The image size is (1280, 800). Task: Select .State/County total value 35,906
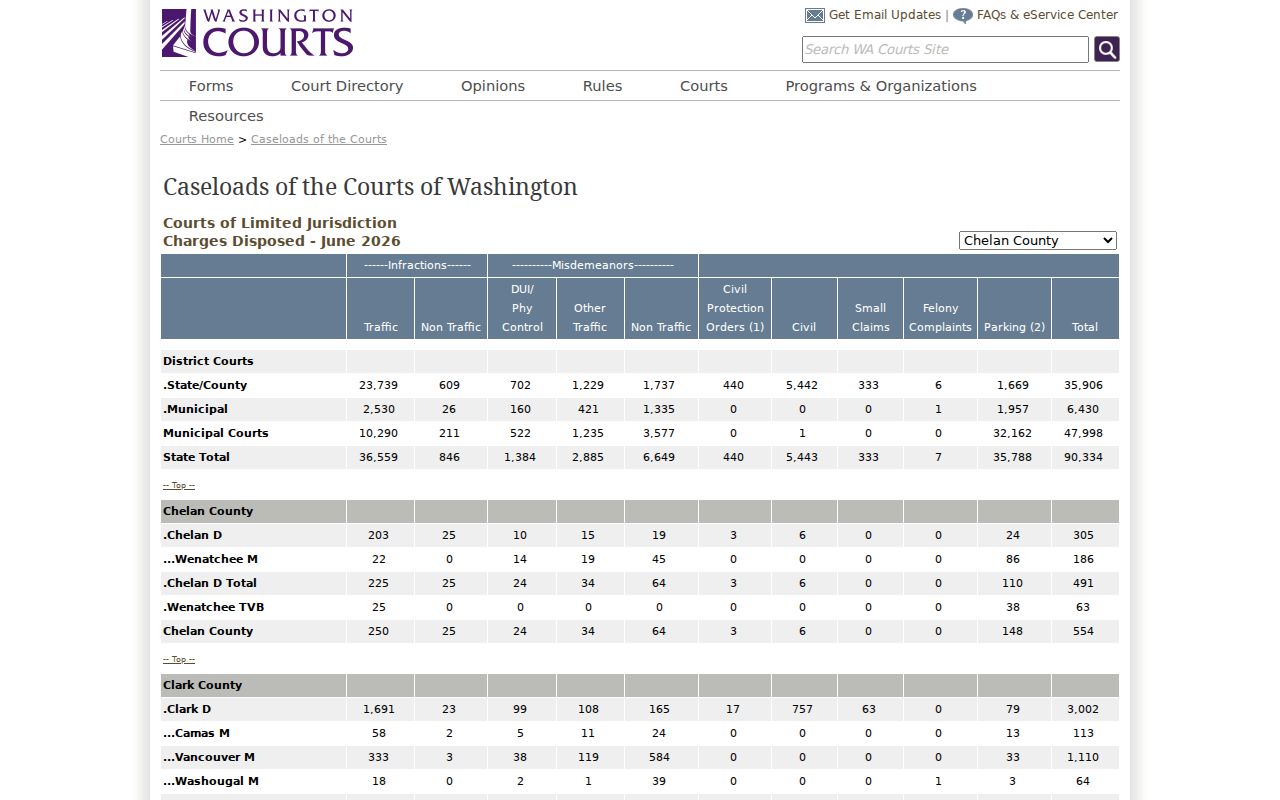[1085, 385]
